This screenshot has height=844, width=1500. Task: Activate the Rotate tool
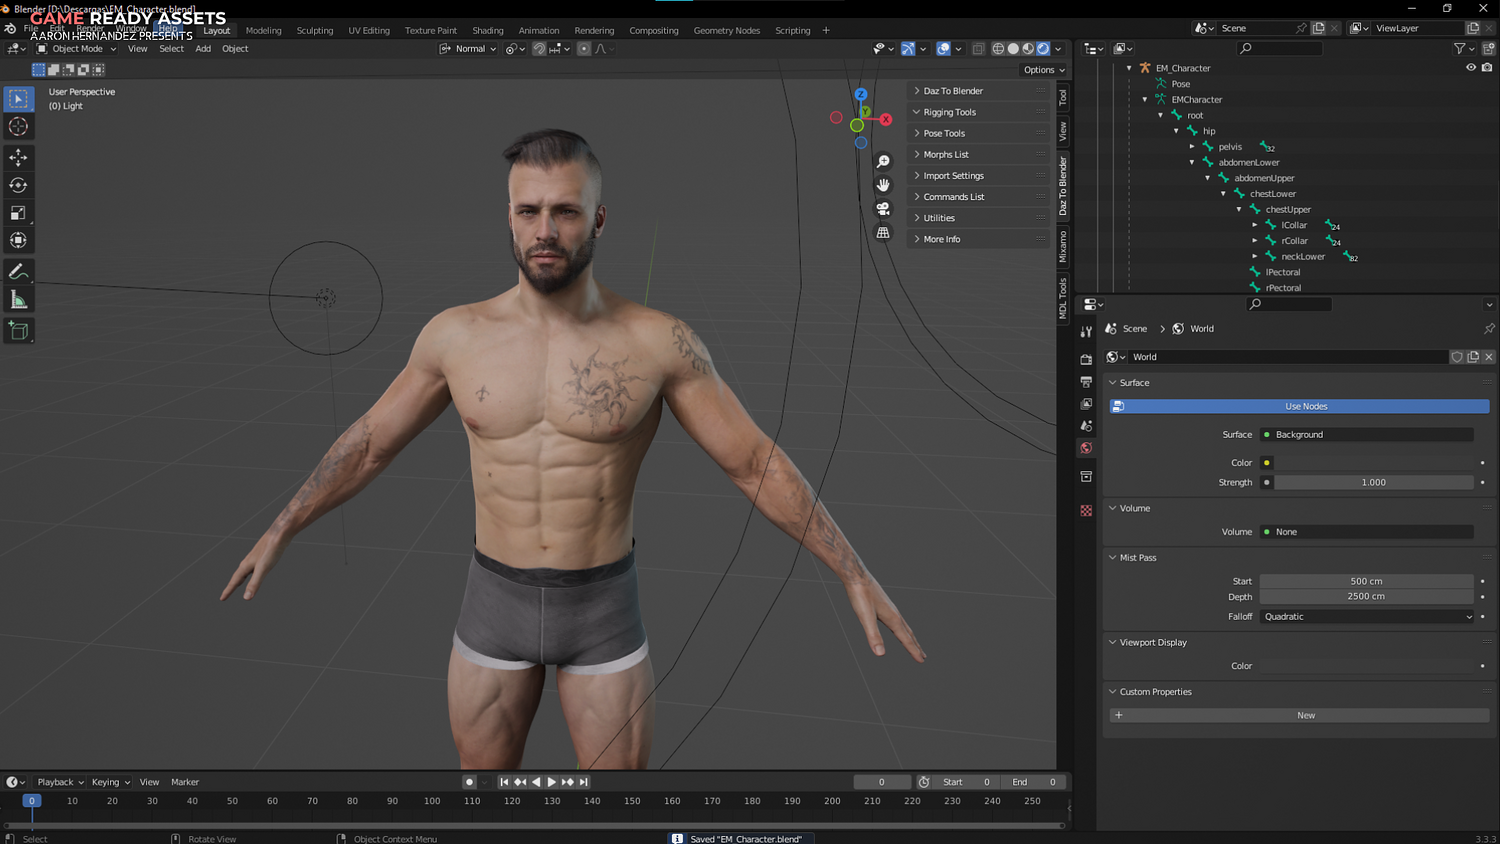(x=18, y=185)
